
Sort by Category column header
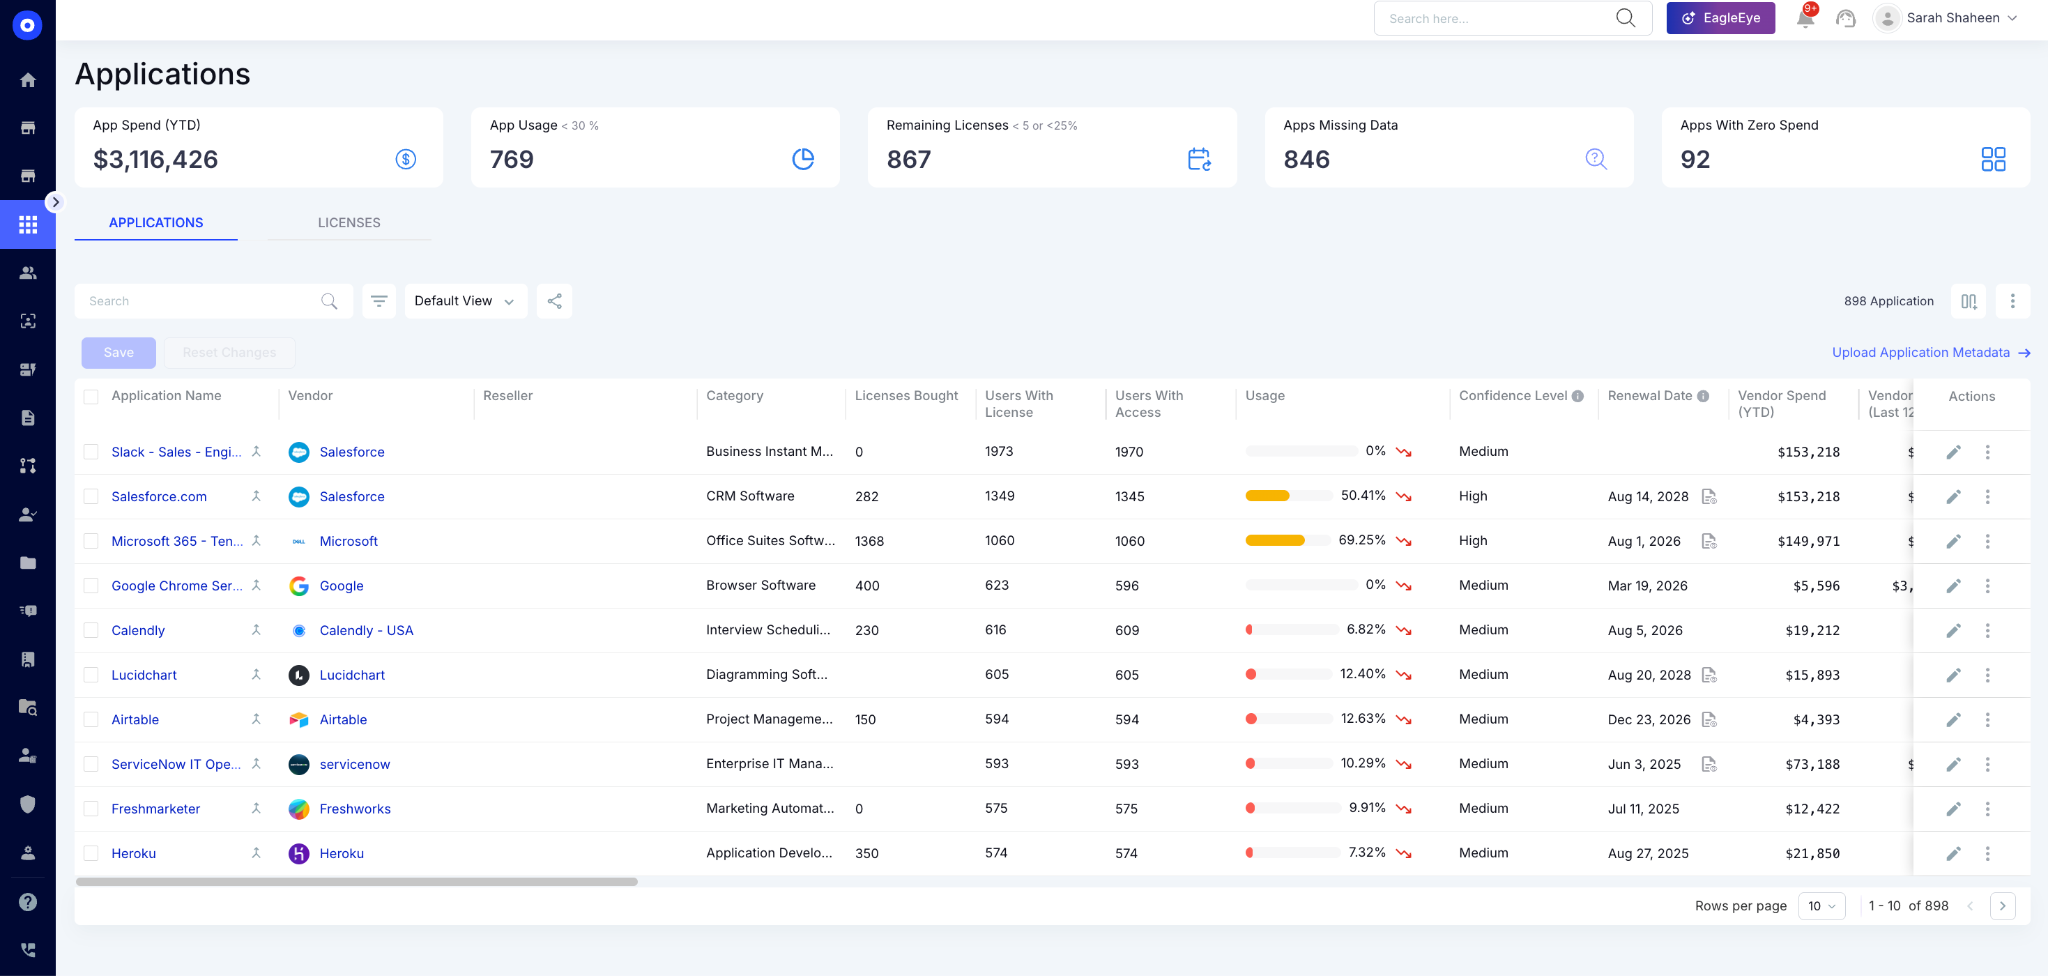pos(735,396)
